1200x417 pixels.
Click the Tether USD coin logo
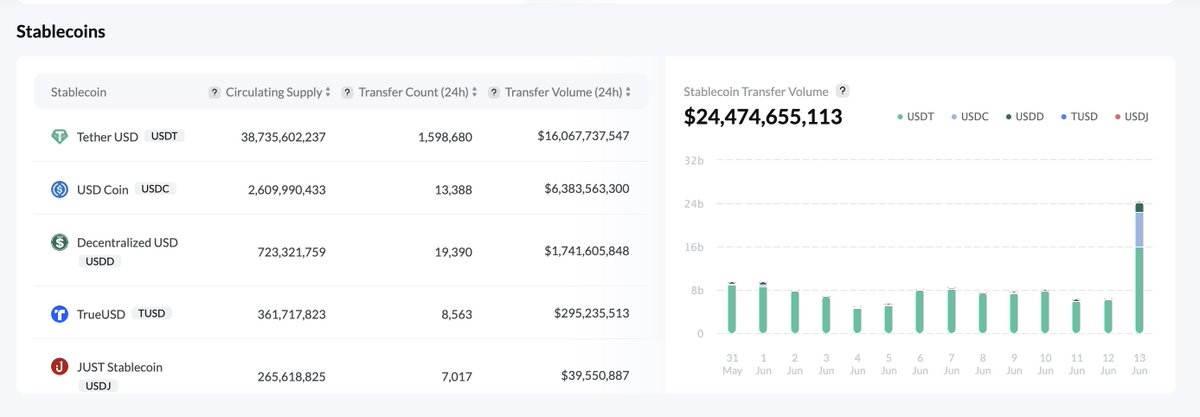(60, 137)
